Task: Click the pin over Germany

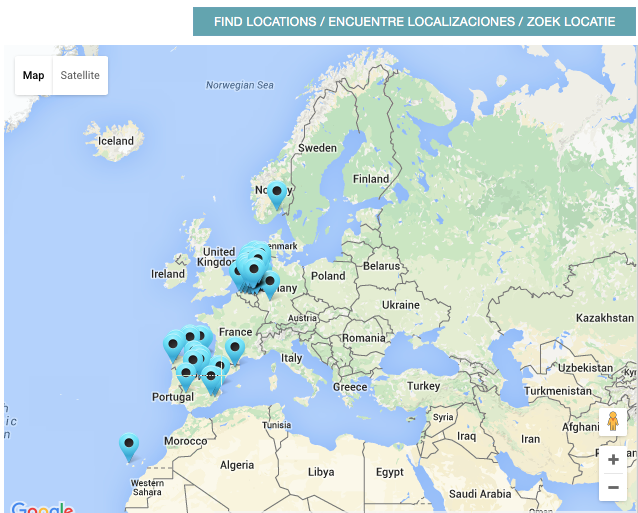Action: point(270,285)
